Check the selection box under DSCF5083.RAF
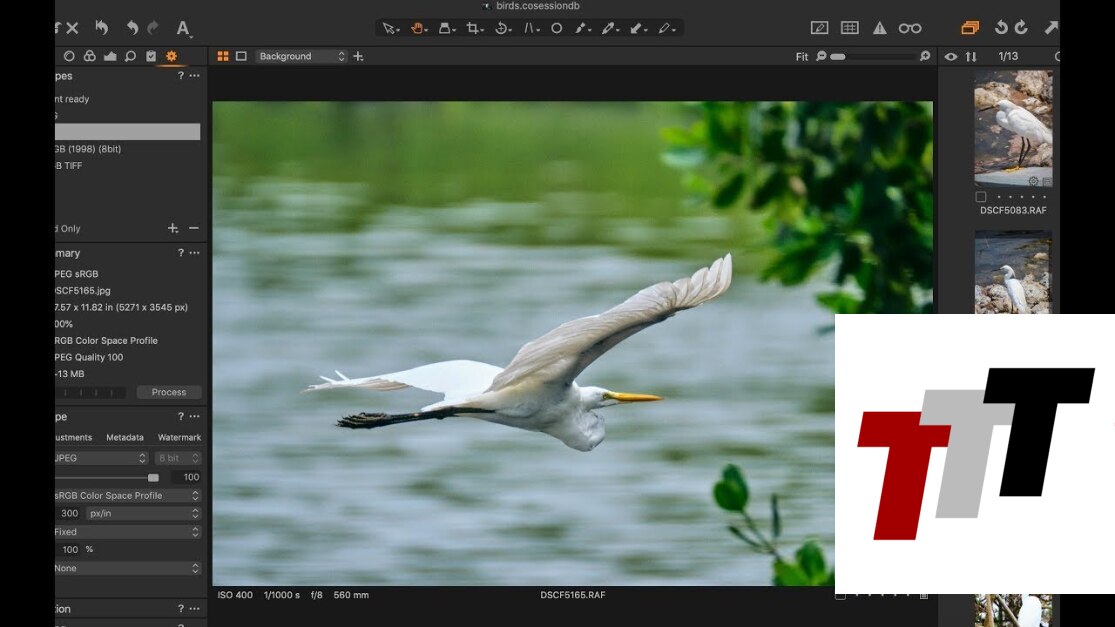1115x627 pixels. coord(981,197)
